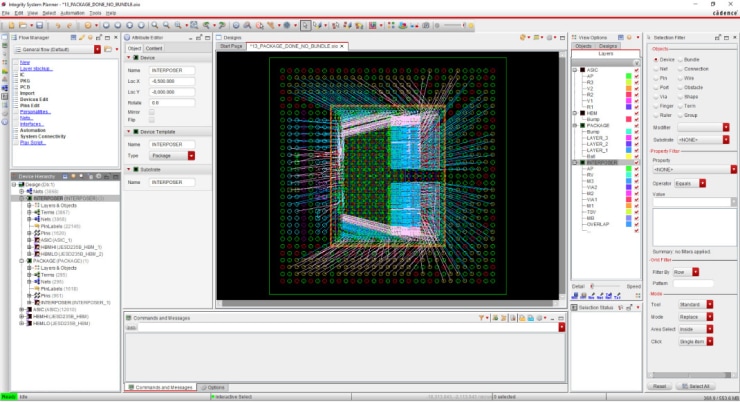The height and width of the screenshot is (402, 740).
Task: Click the Undo arrow in toolbar
Action: point(59,24)
